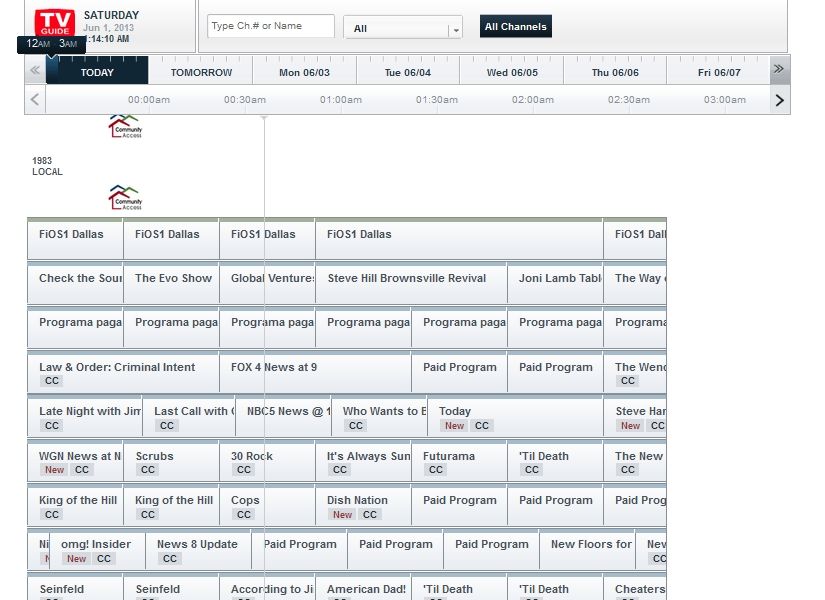Open the Cops listing
The image size is (825, 600).
(x=267, y=506)
